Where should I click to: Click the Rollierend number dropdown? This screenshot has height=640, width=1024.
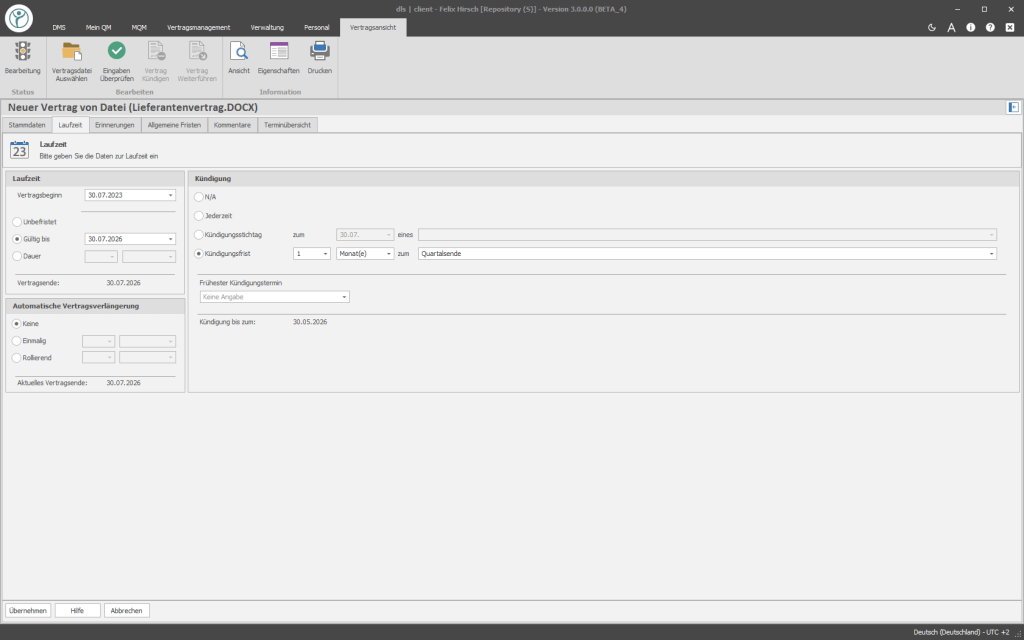point(99,357)
